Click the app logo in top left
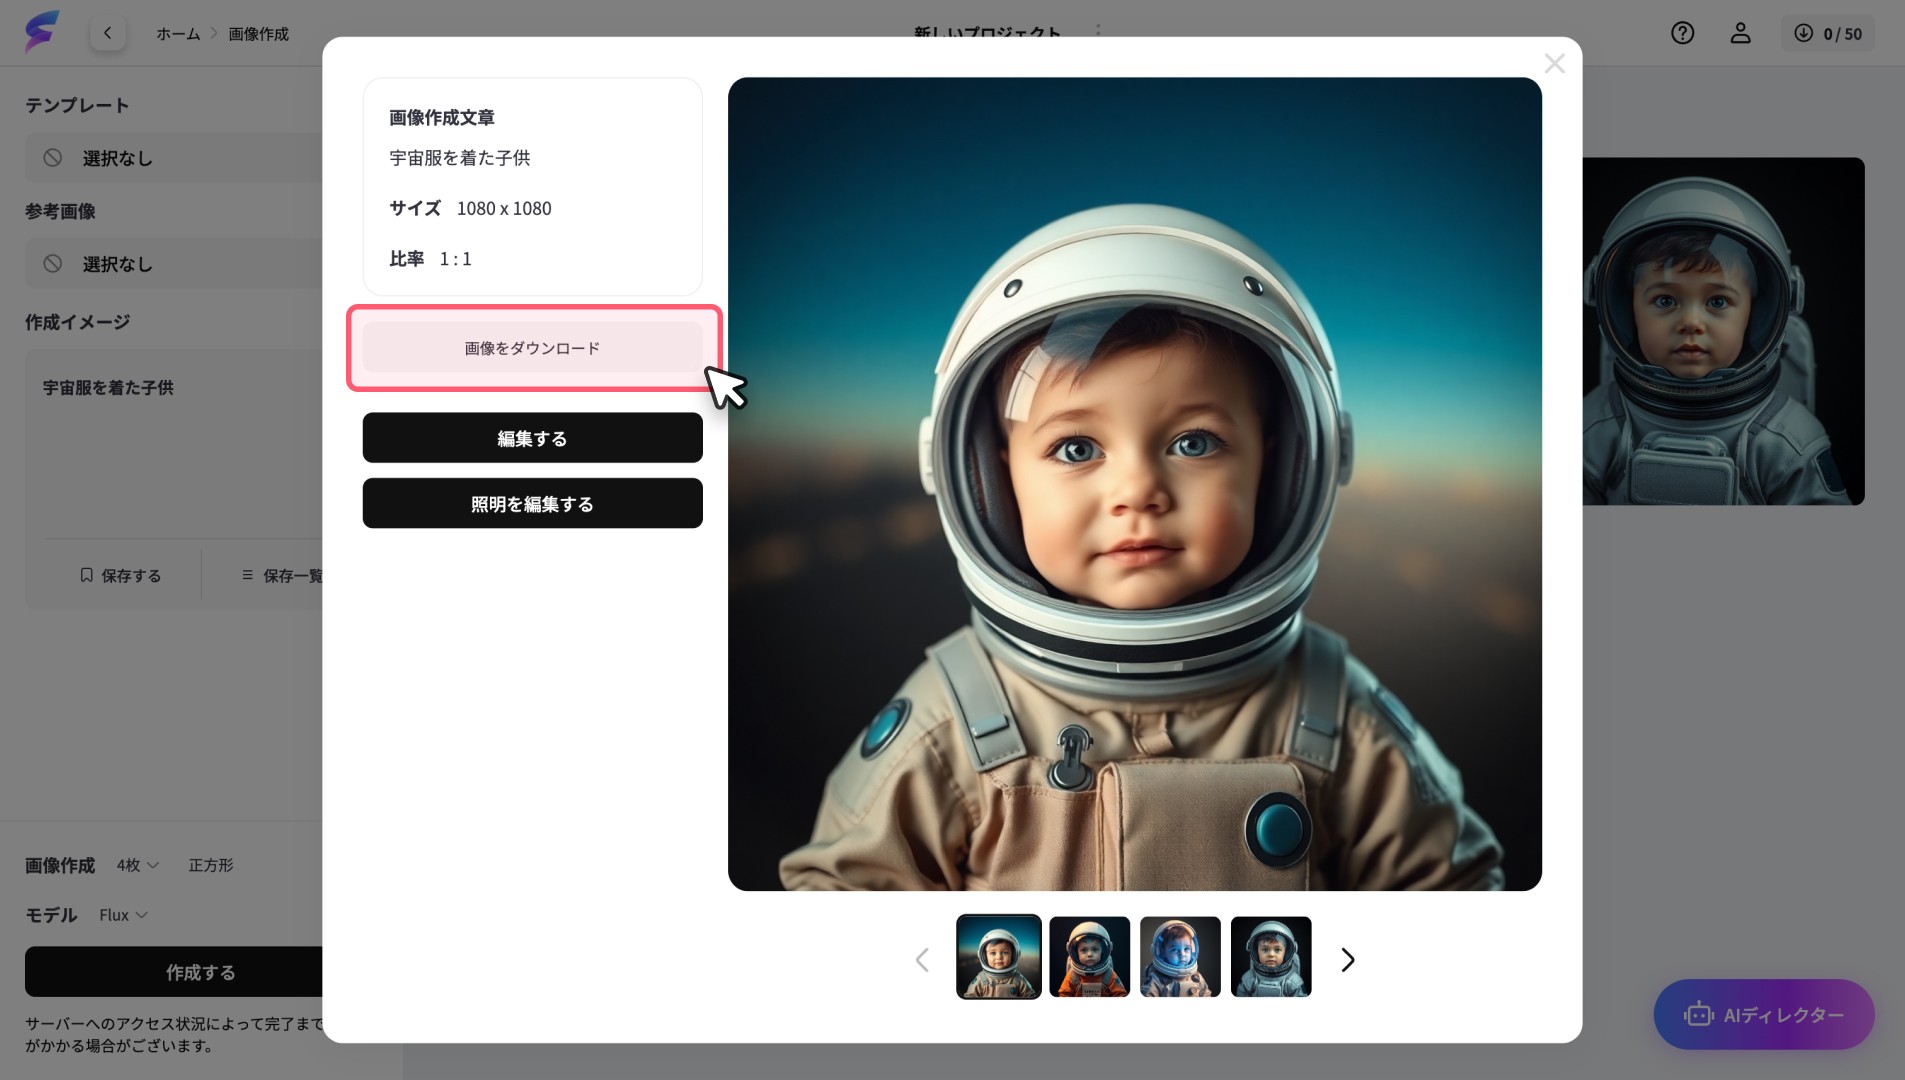The width and height of the screenshot is (1905, 1080). coord(42,31)
